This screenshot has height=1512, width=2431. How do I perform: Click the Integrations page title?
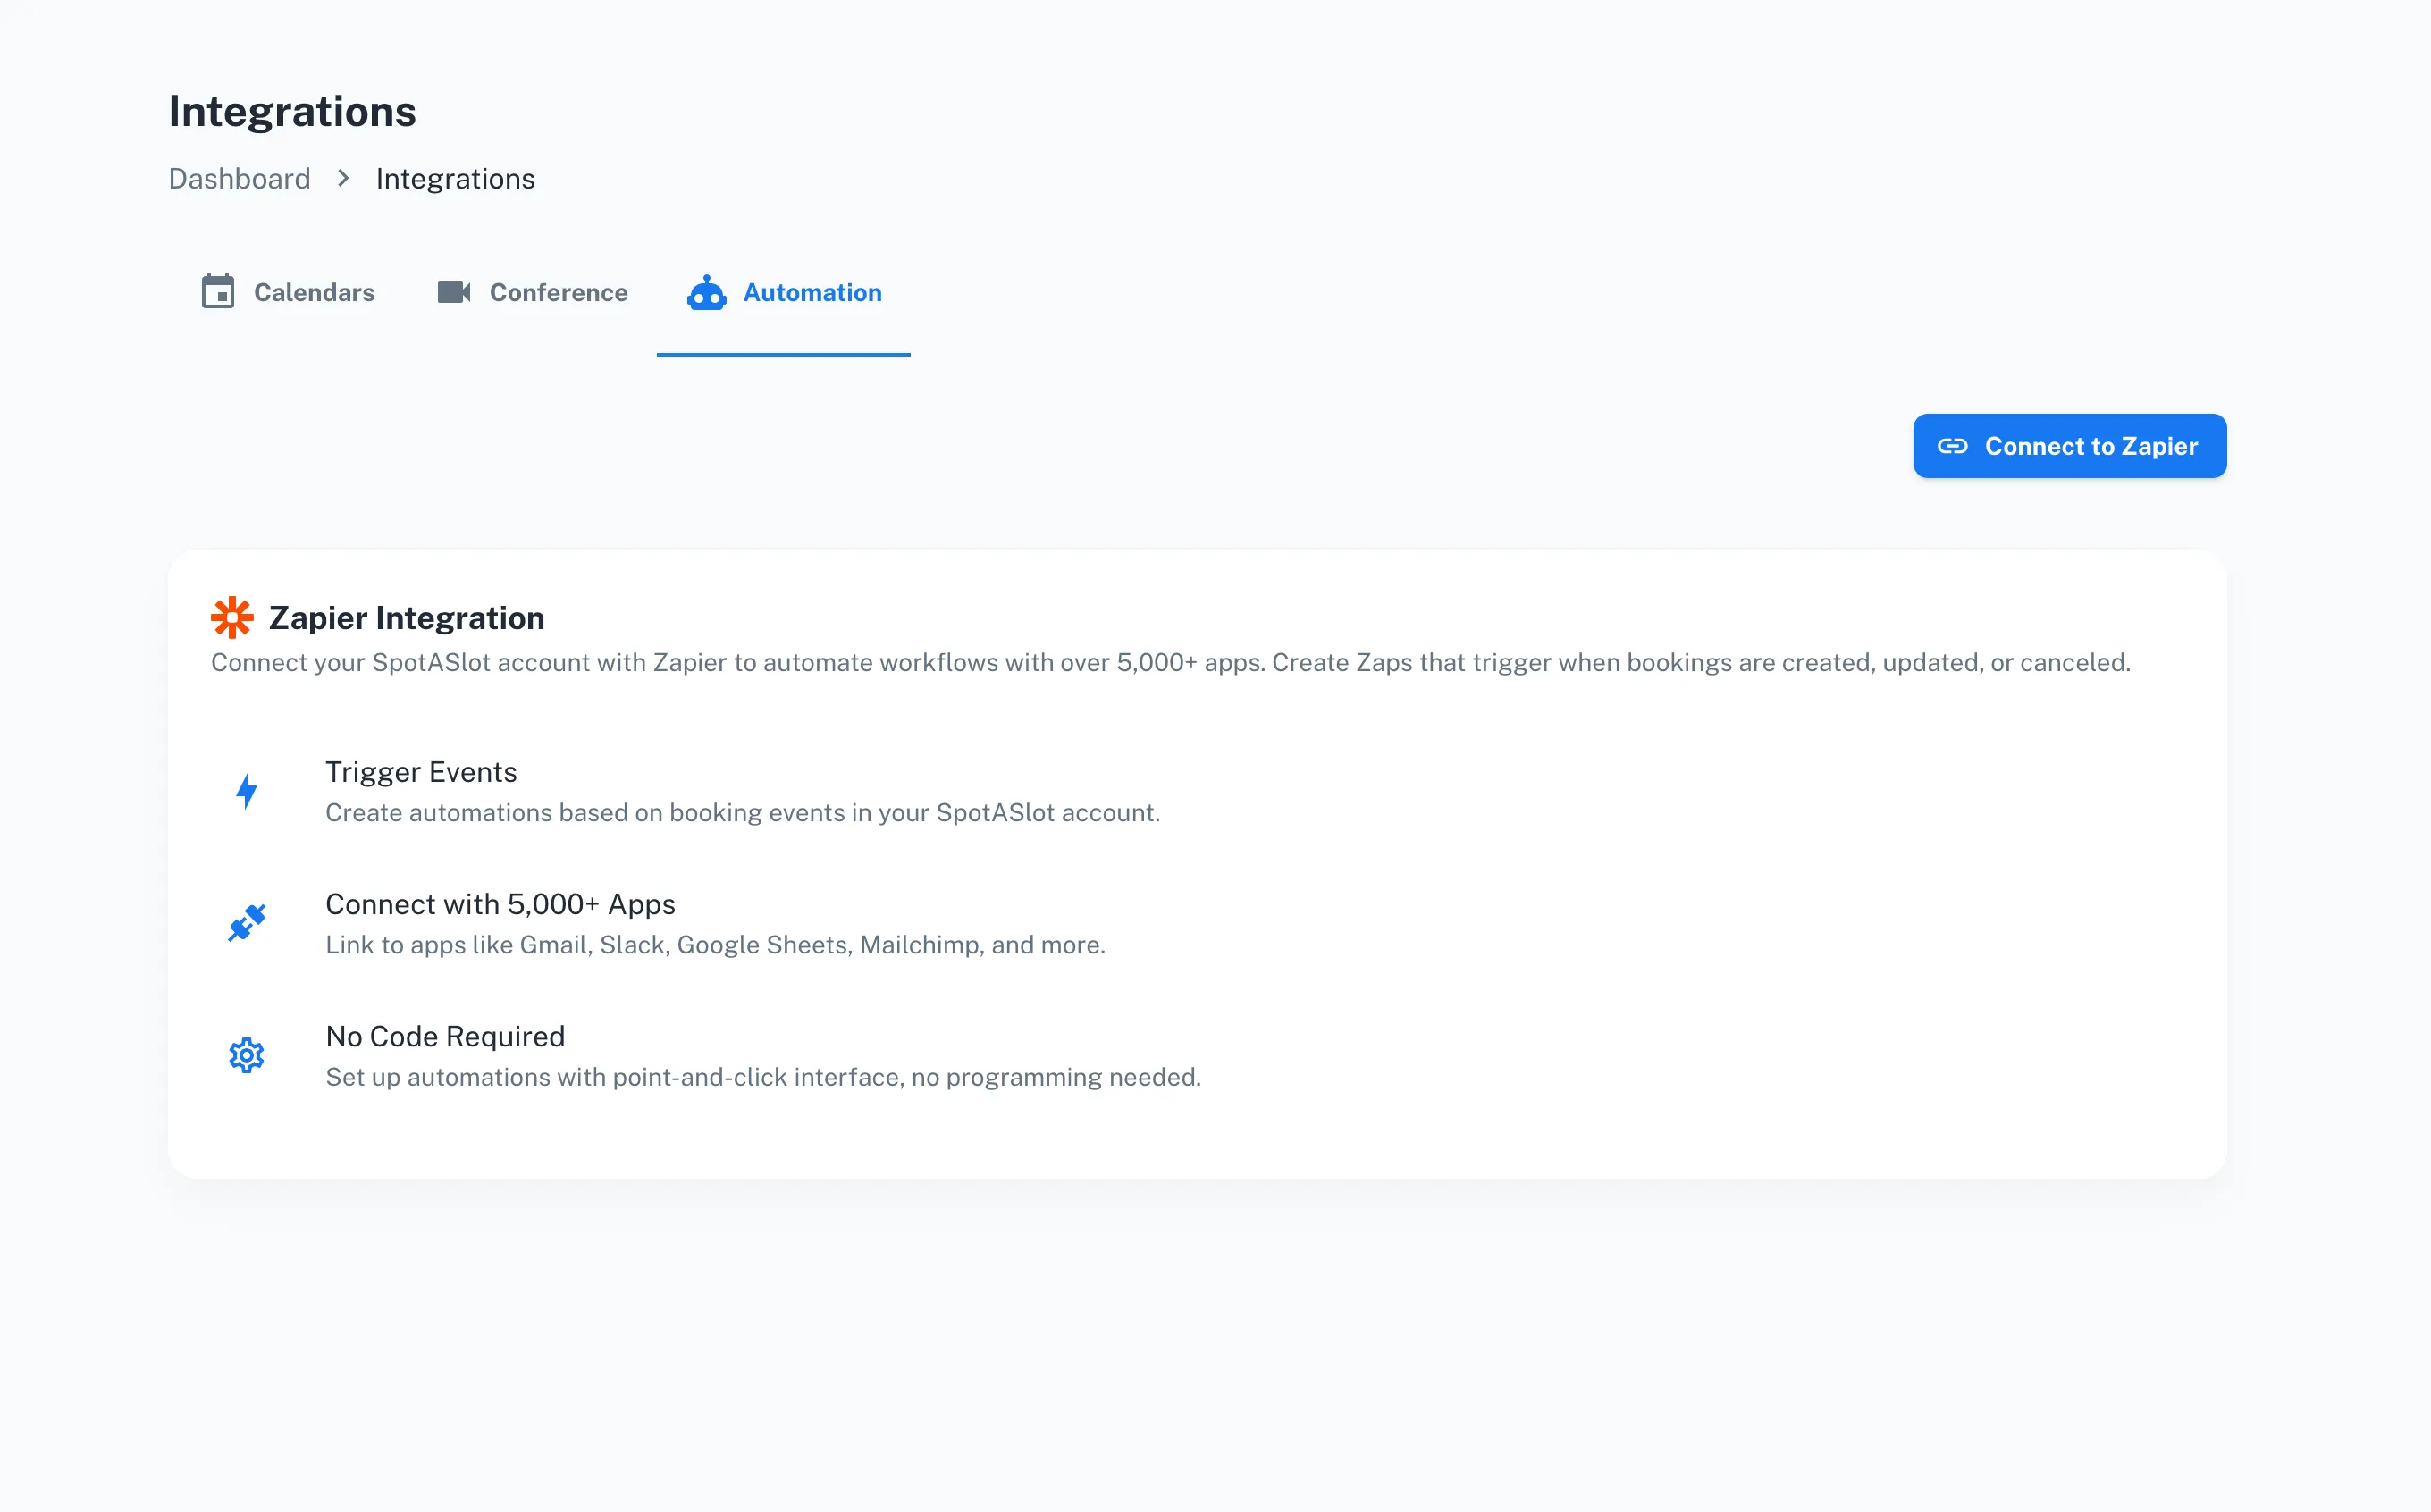click(x=292, y=110)
